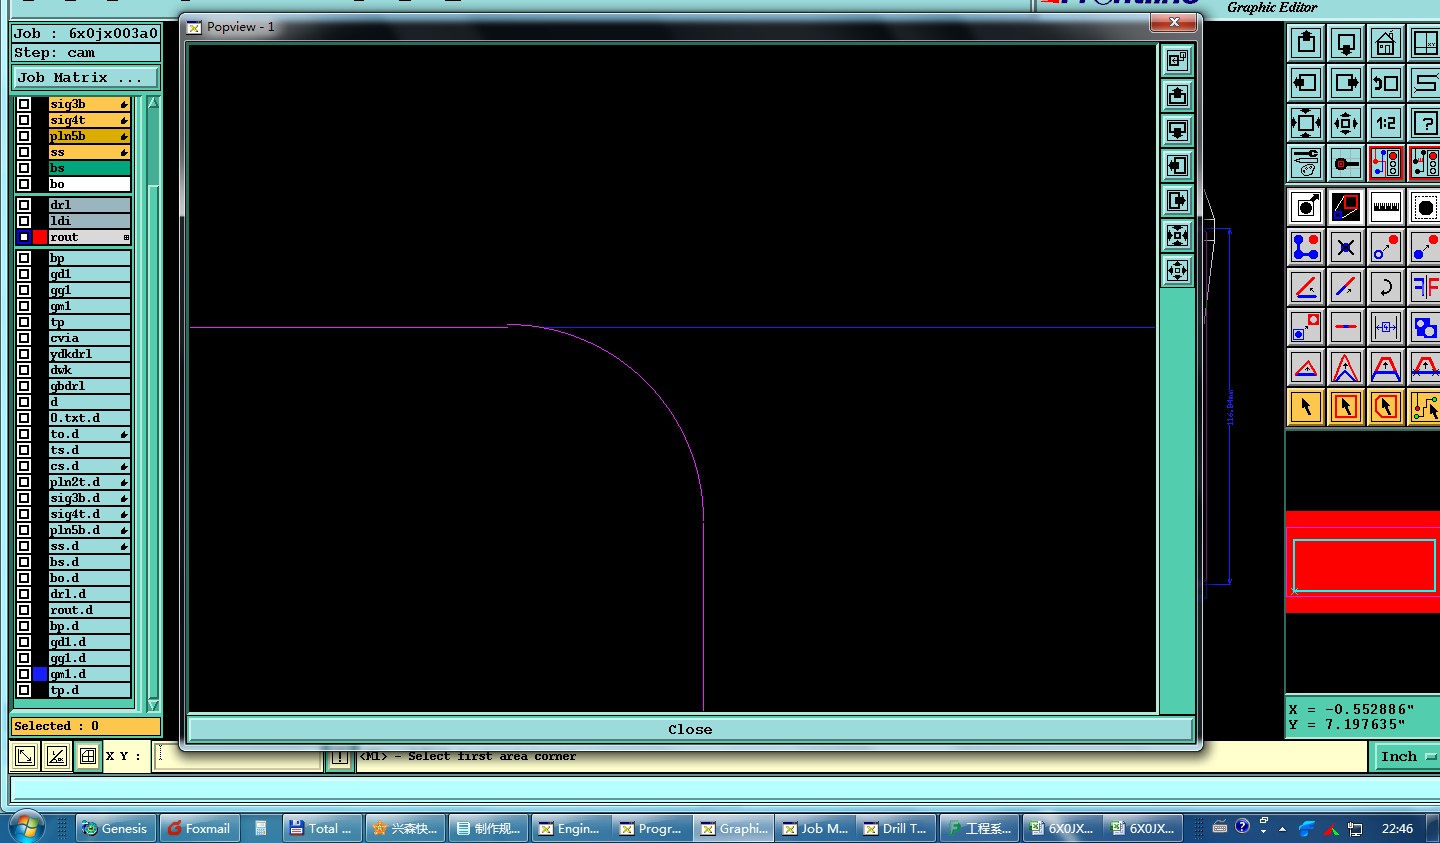Click the red color swatch of rout layer
The width and height of the screenshot is (1440, 843).
40,237
